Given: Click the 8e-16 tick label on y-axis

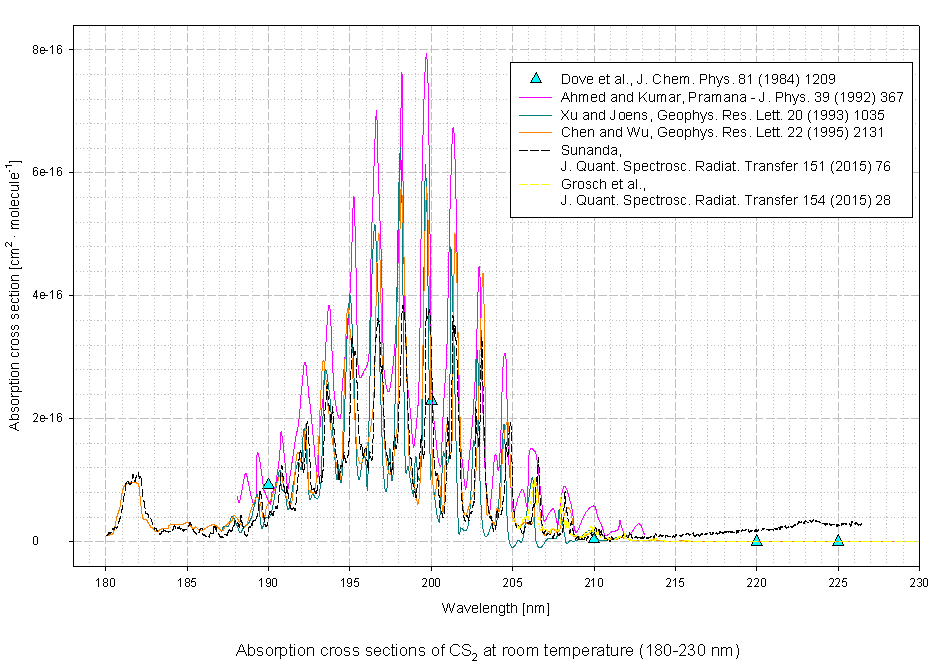Looking at the screenshot, I should pyautogui.click(x=45, y=49).
